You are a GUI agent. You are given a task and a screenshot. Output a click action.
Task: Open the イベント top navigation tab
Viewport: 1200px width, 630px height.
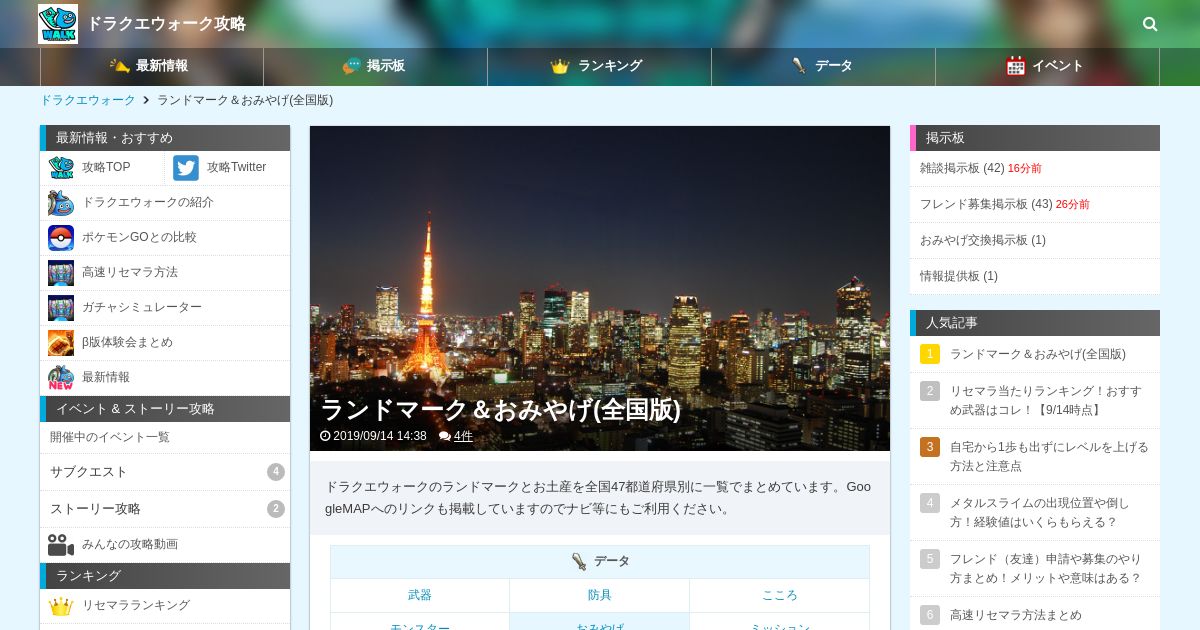click(1048, 66)
